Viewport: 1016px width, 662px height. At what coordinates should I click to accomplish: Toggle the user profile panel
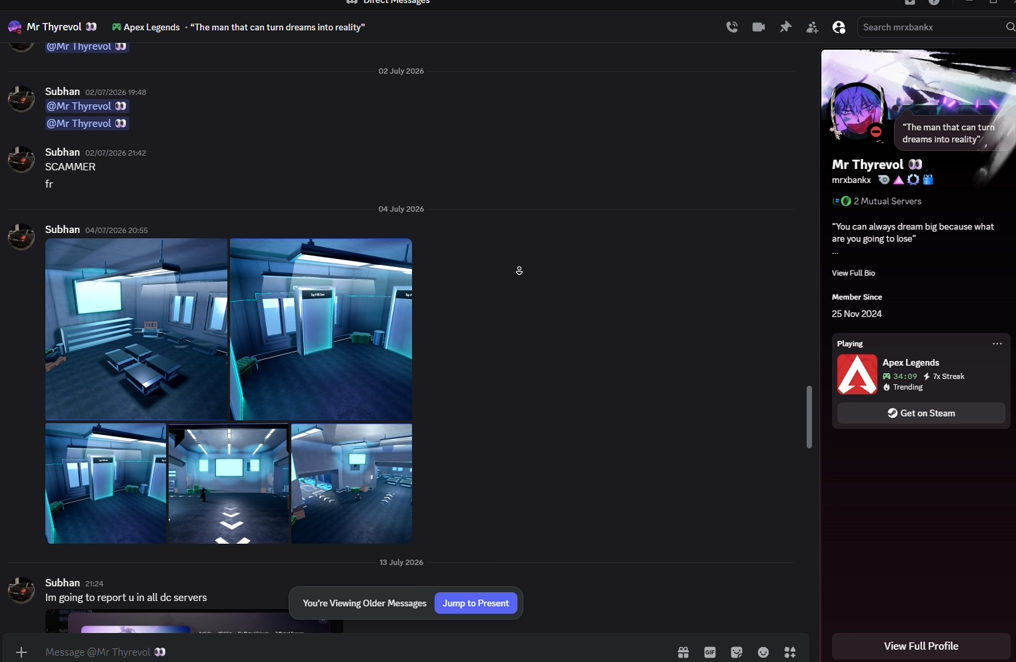(838, 27)
